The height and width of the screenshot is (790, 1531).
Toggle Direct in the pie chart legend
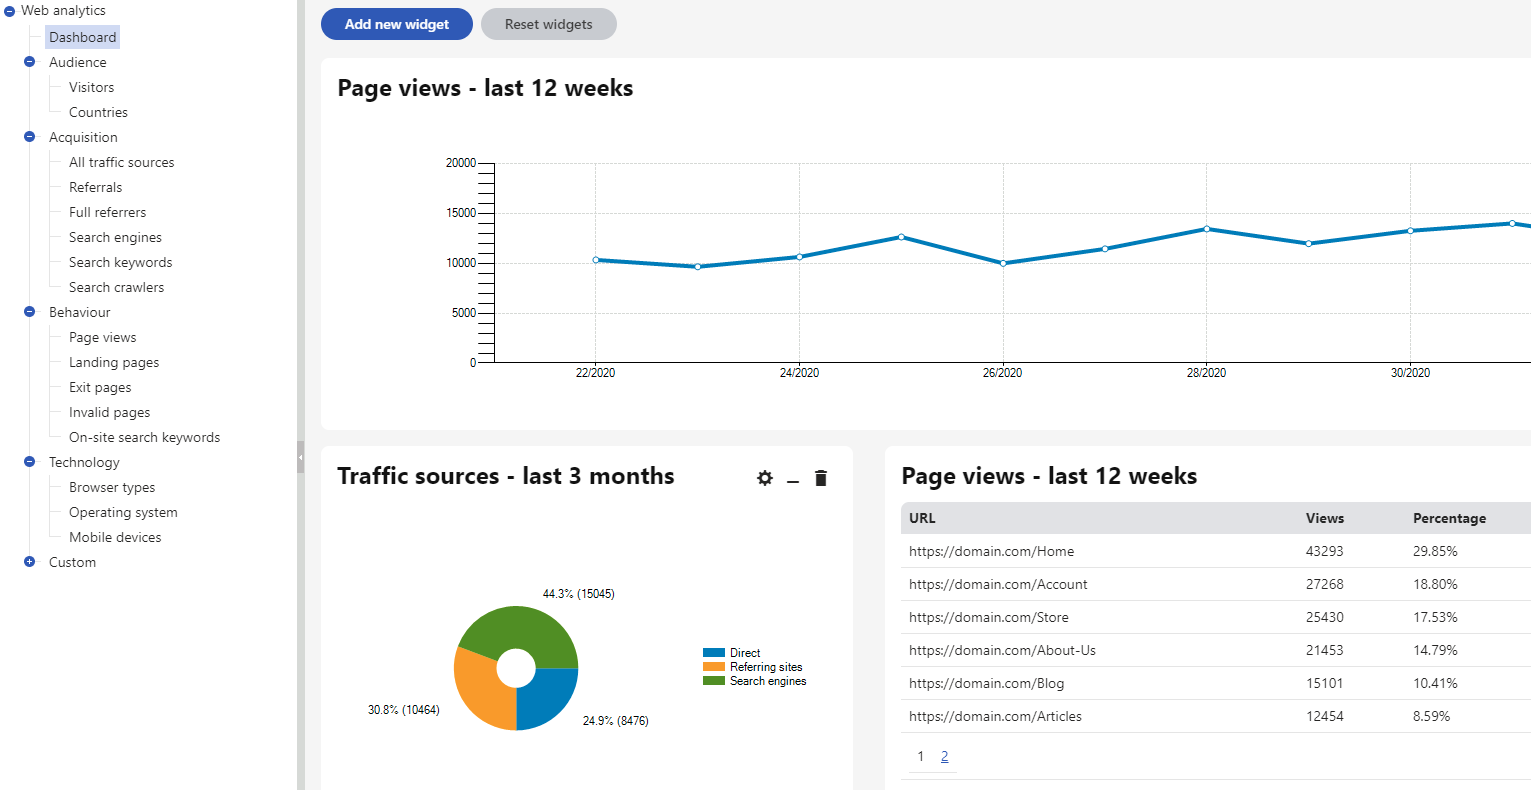click(x=744, y=652)
